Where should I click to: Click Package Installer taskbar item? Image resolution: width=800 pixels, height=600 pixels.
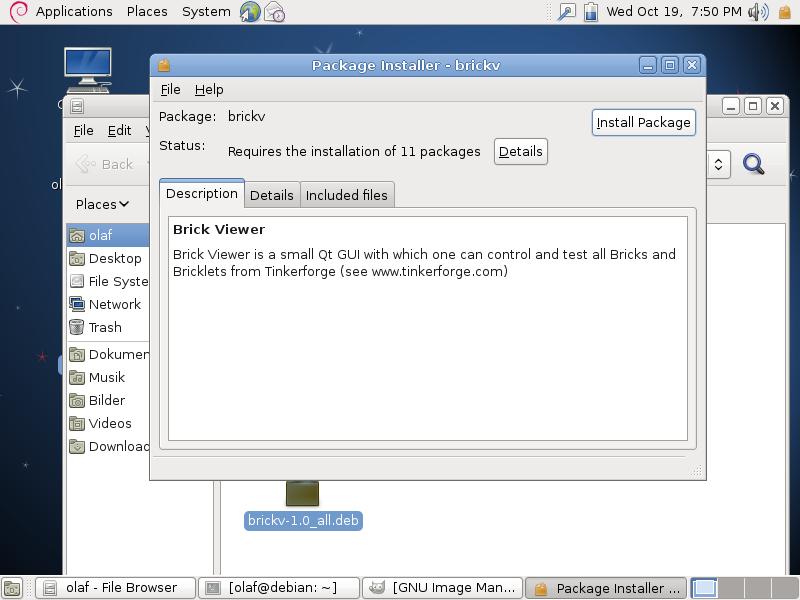(606, 588)
